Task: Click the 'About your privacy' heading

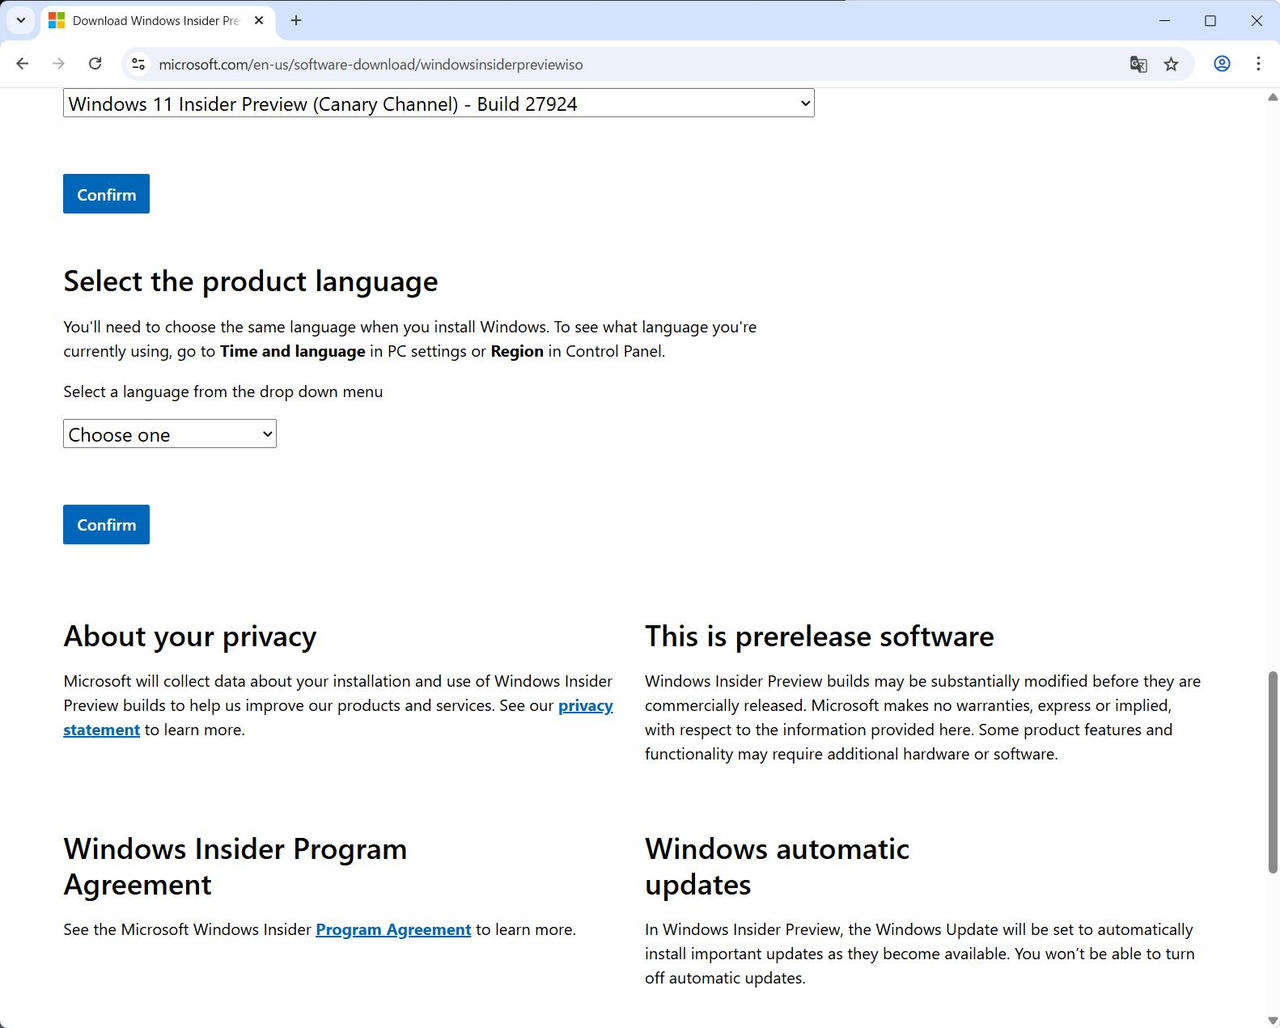Action: coord(190,636)
